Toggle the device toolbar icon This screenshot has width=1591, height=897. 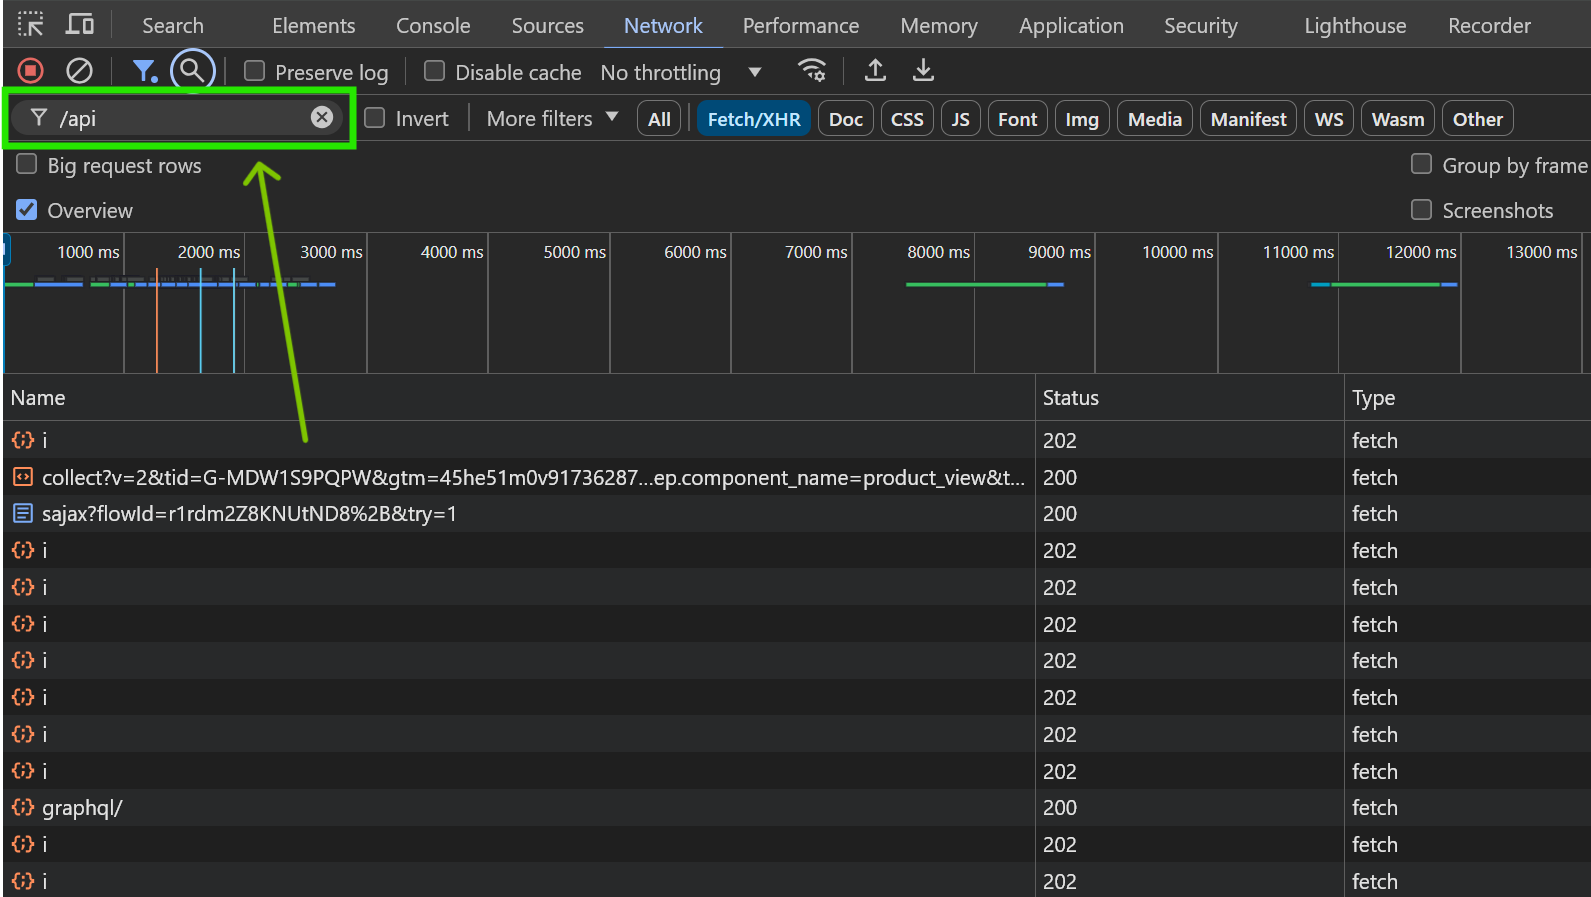[80, 25]
